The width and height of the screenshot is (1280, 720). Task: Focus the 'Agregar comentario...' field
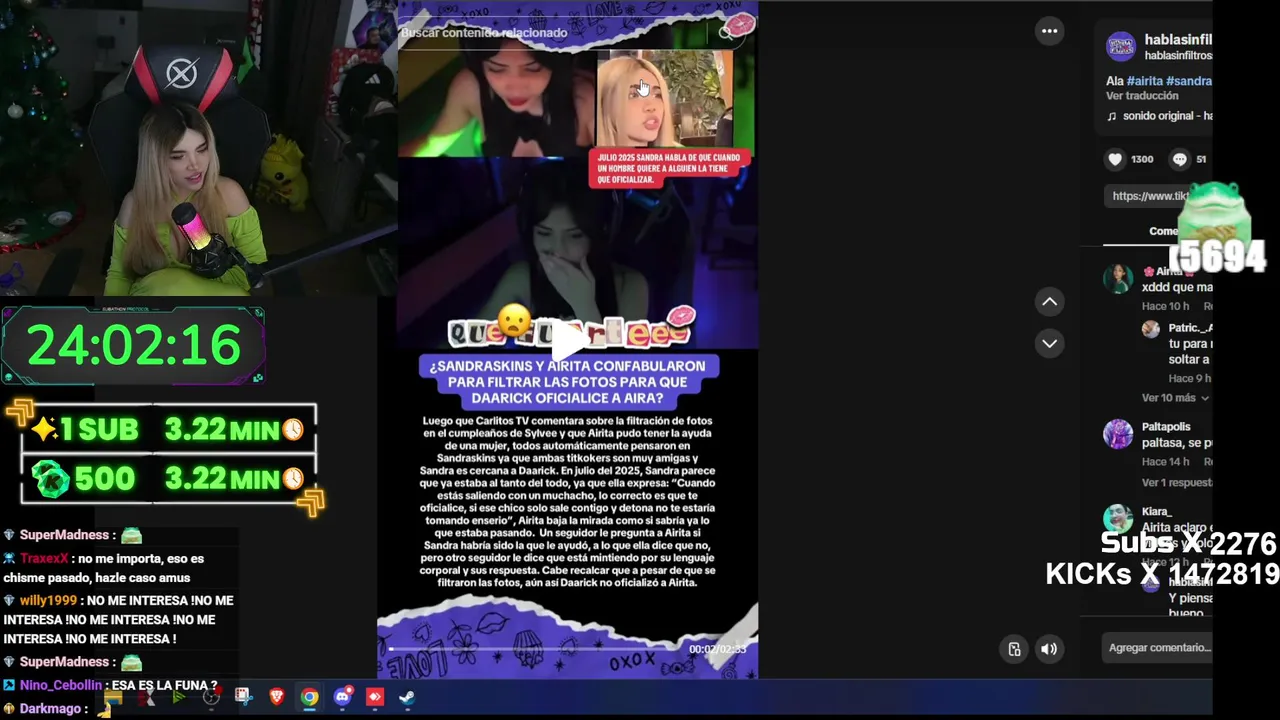(x=1158, y=648)
